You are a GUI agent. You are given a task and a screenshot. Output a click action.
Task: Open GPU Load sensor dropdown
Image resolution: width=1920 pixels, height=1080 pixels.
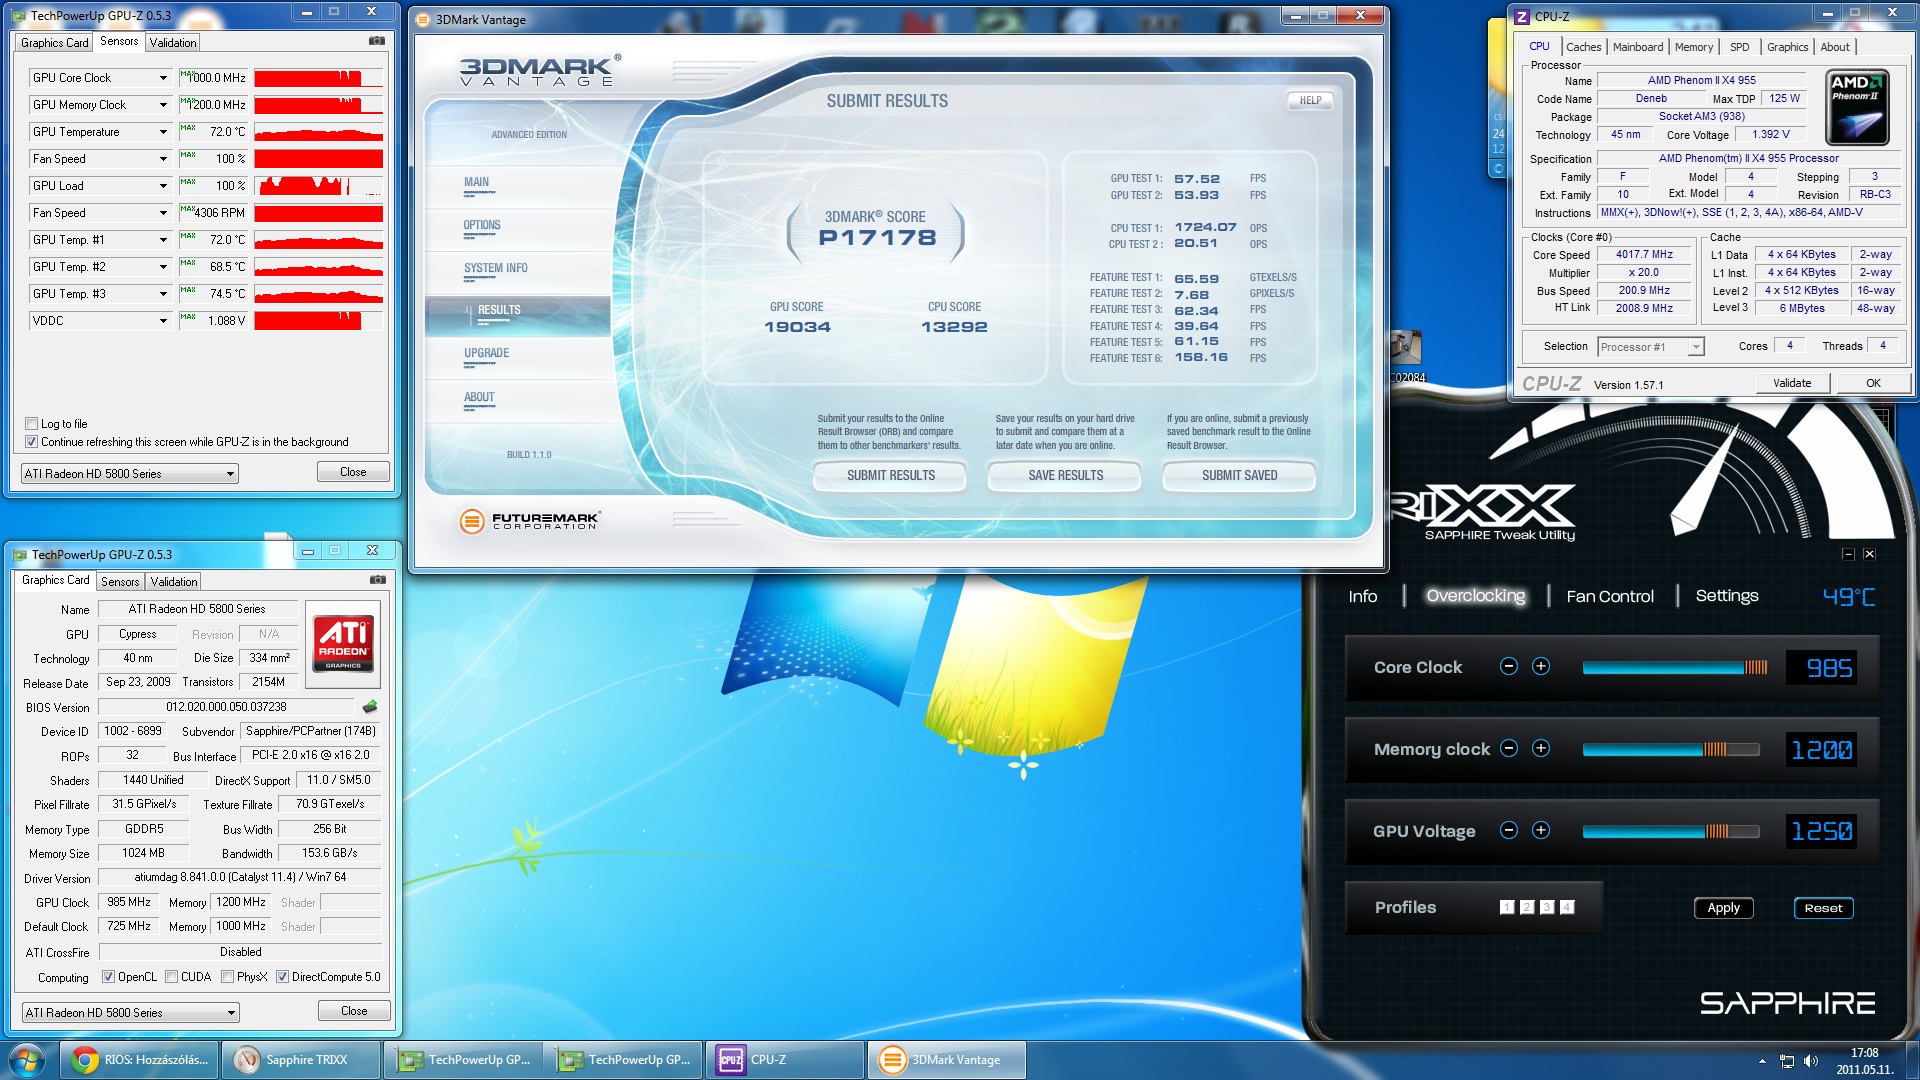[x=163, y=186]
